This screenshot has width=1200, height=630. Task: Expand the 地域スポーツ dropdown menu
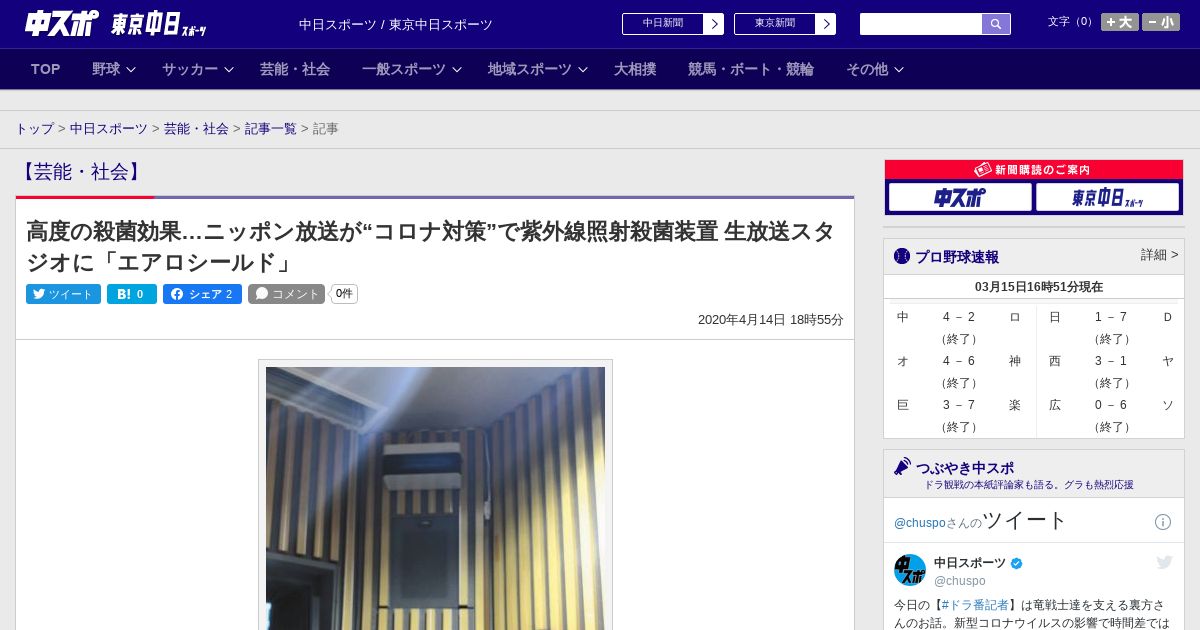(x=538, y=69)
